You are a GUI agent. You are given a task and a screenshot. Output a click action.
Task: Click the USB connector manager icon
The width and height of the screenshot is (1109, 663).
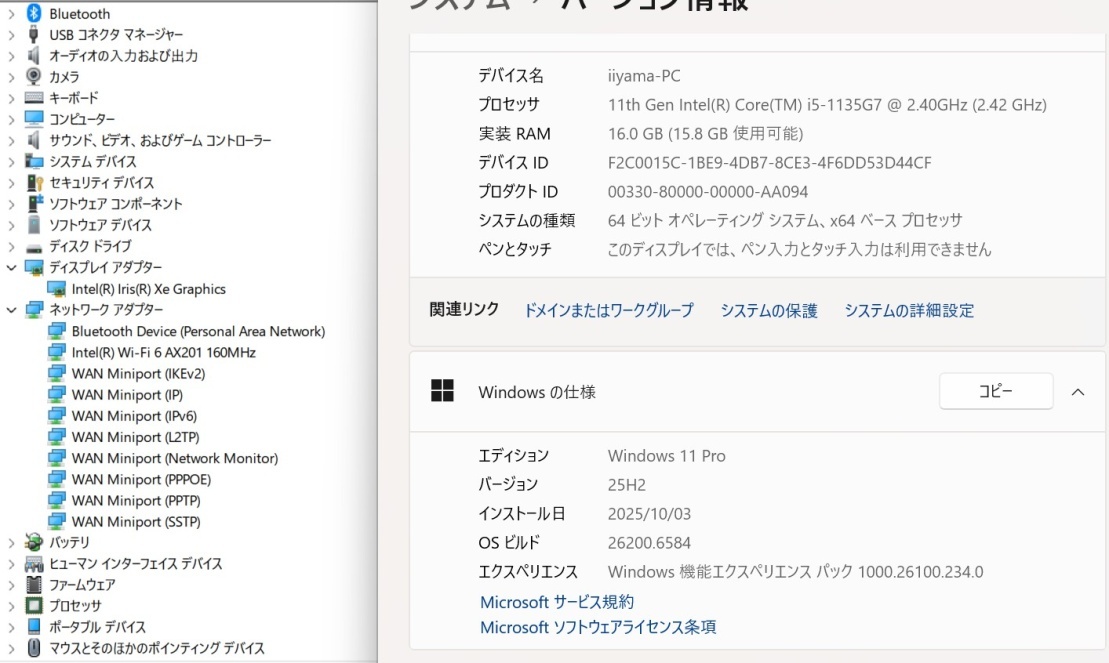tap(34, 35)
